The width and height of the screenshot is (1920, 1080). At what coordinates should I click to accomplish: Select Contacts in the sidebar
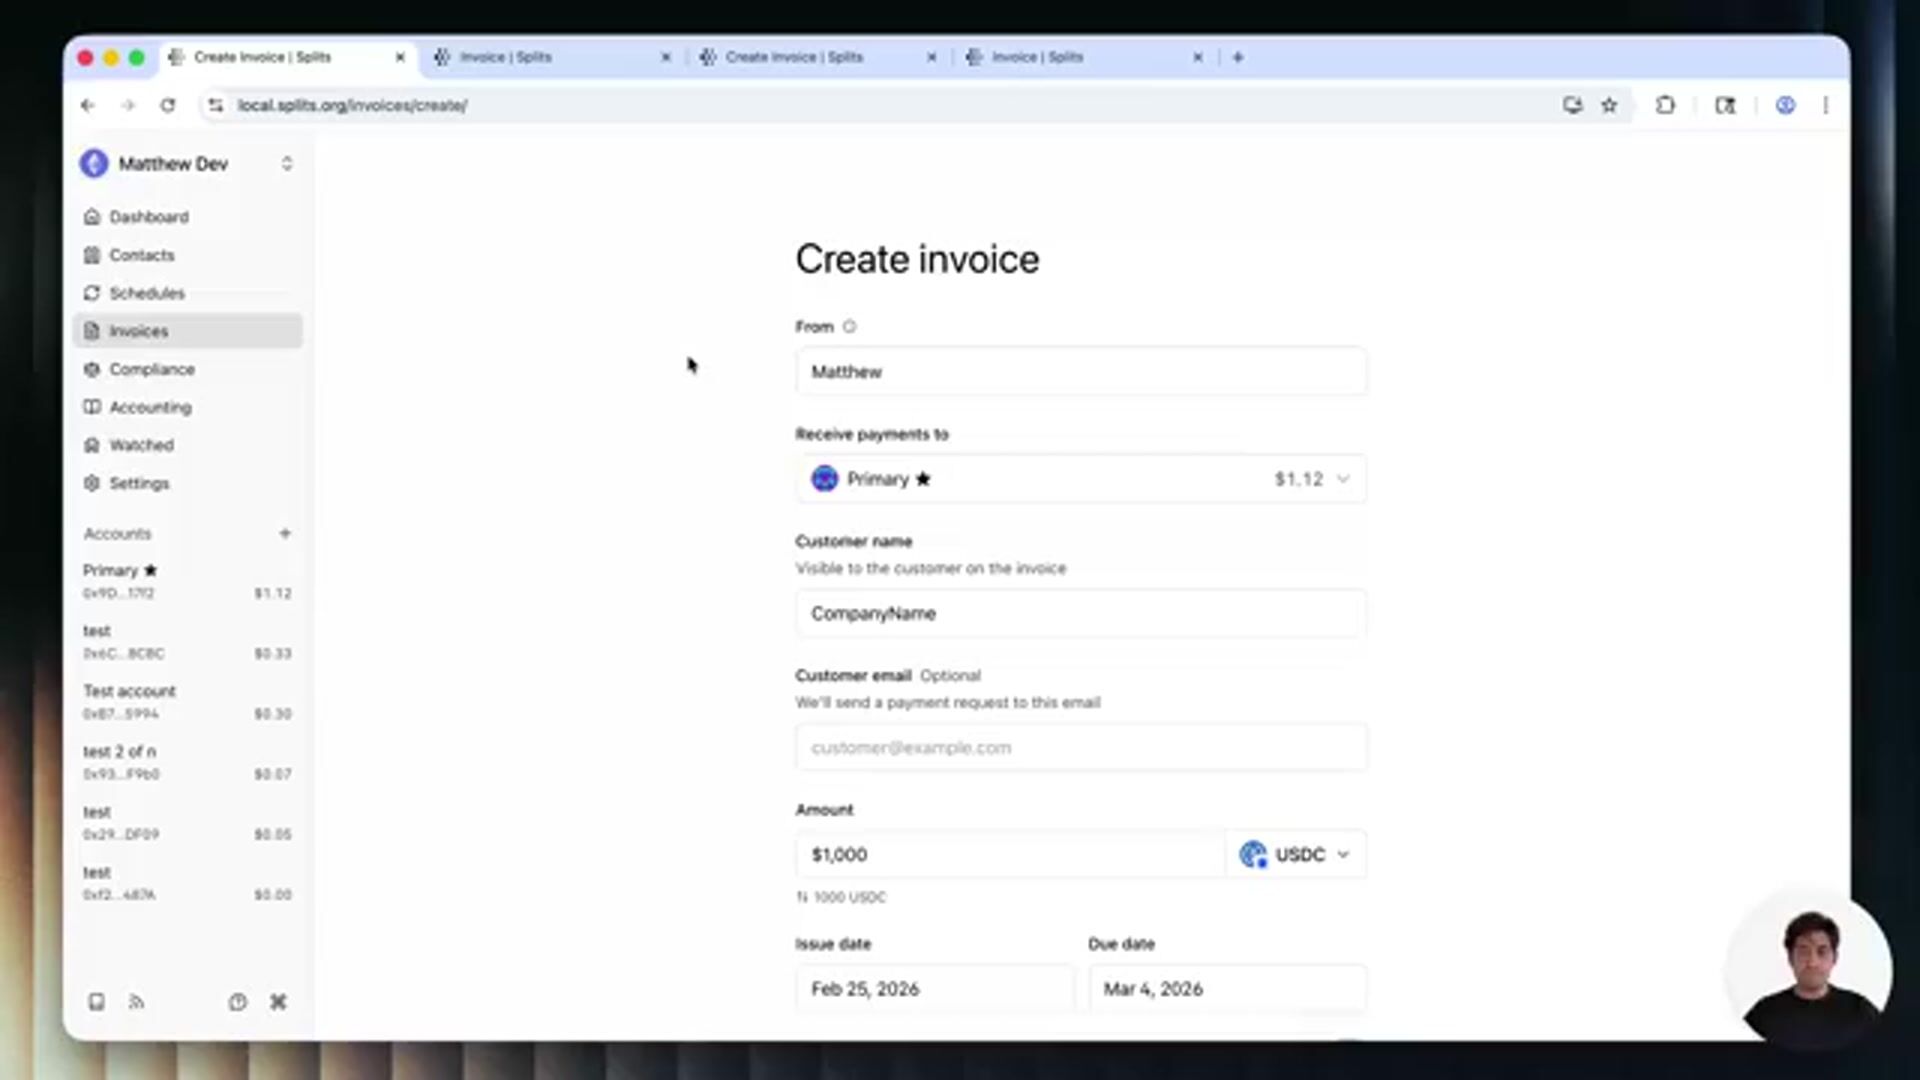point(141,255)
